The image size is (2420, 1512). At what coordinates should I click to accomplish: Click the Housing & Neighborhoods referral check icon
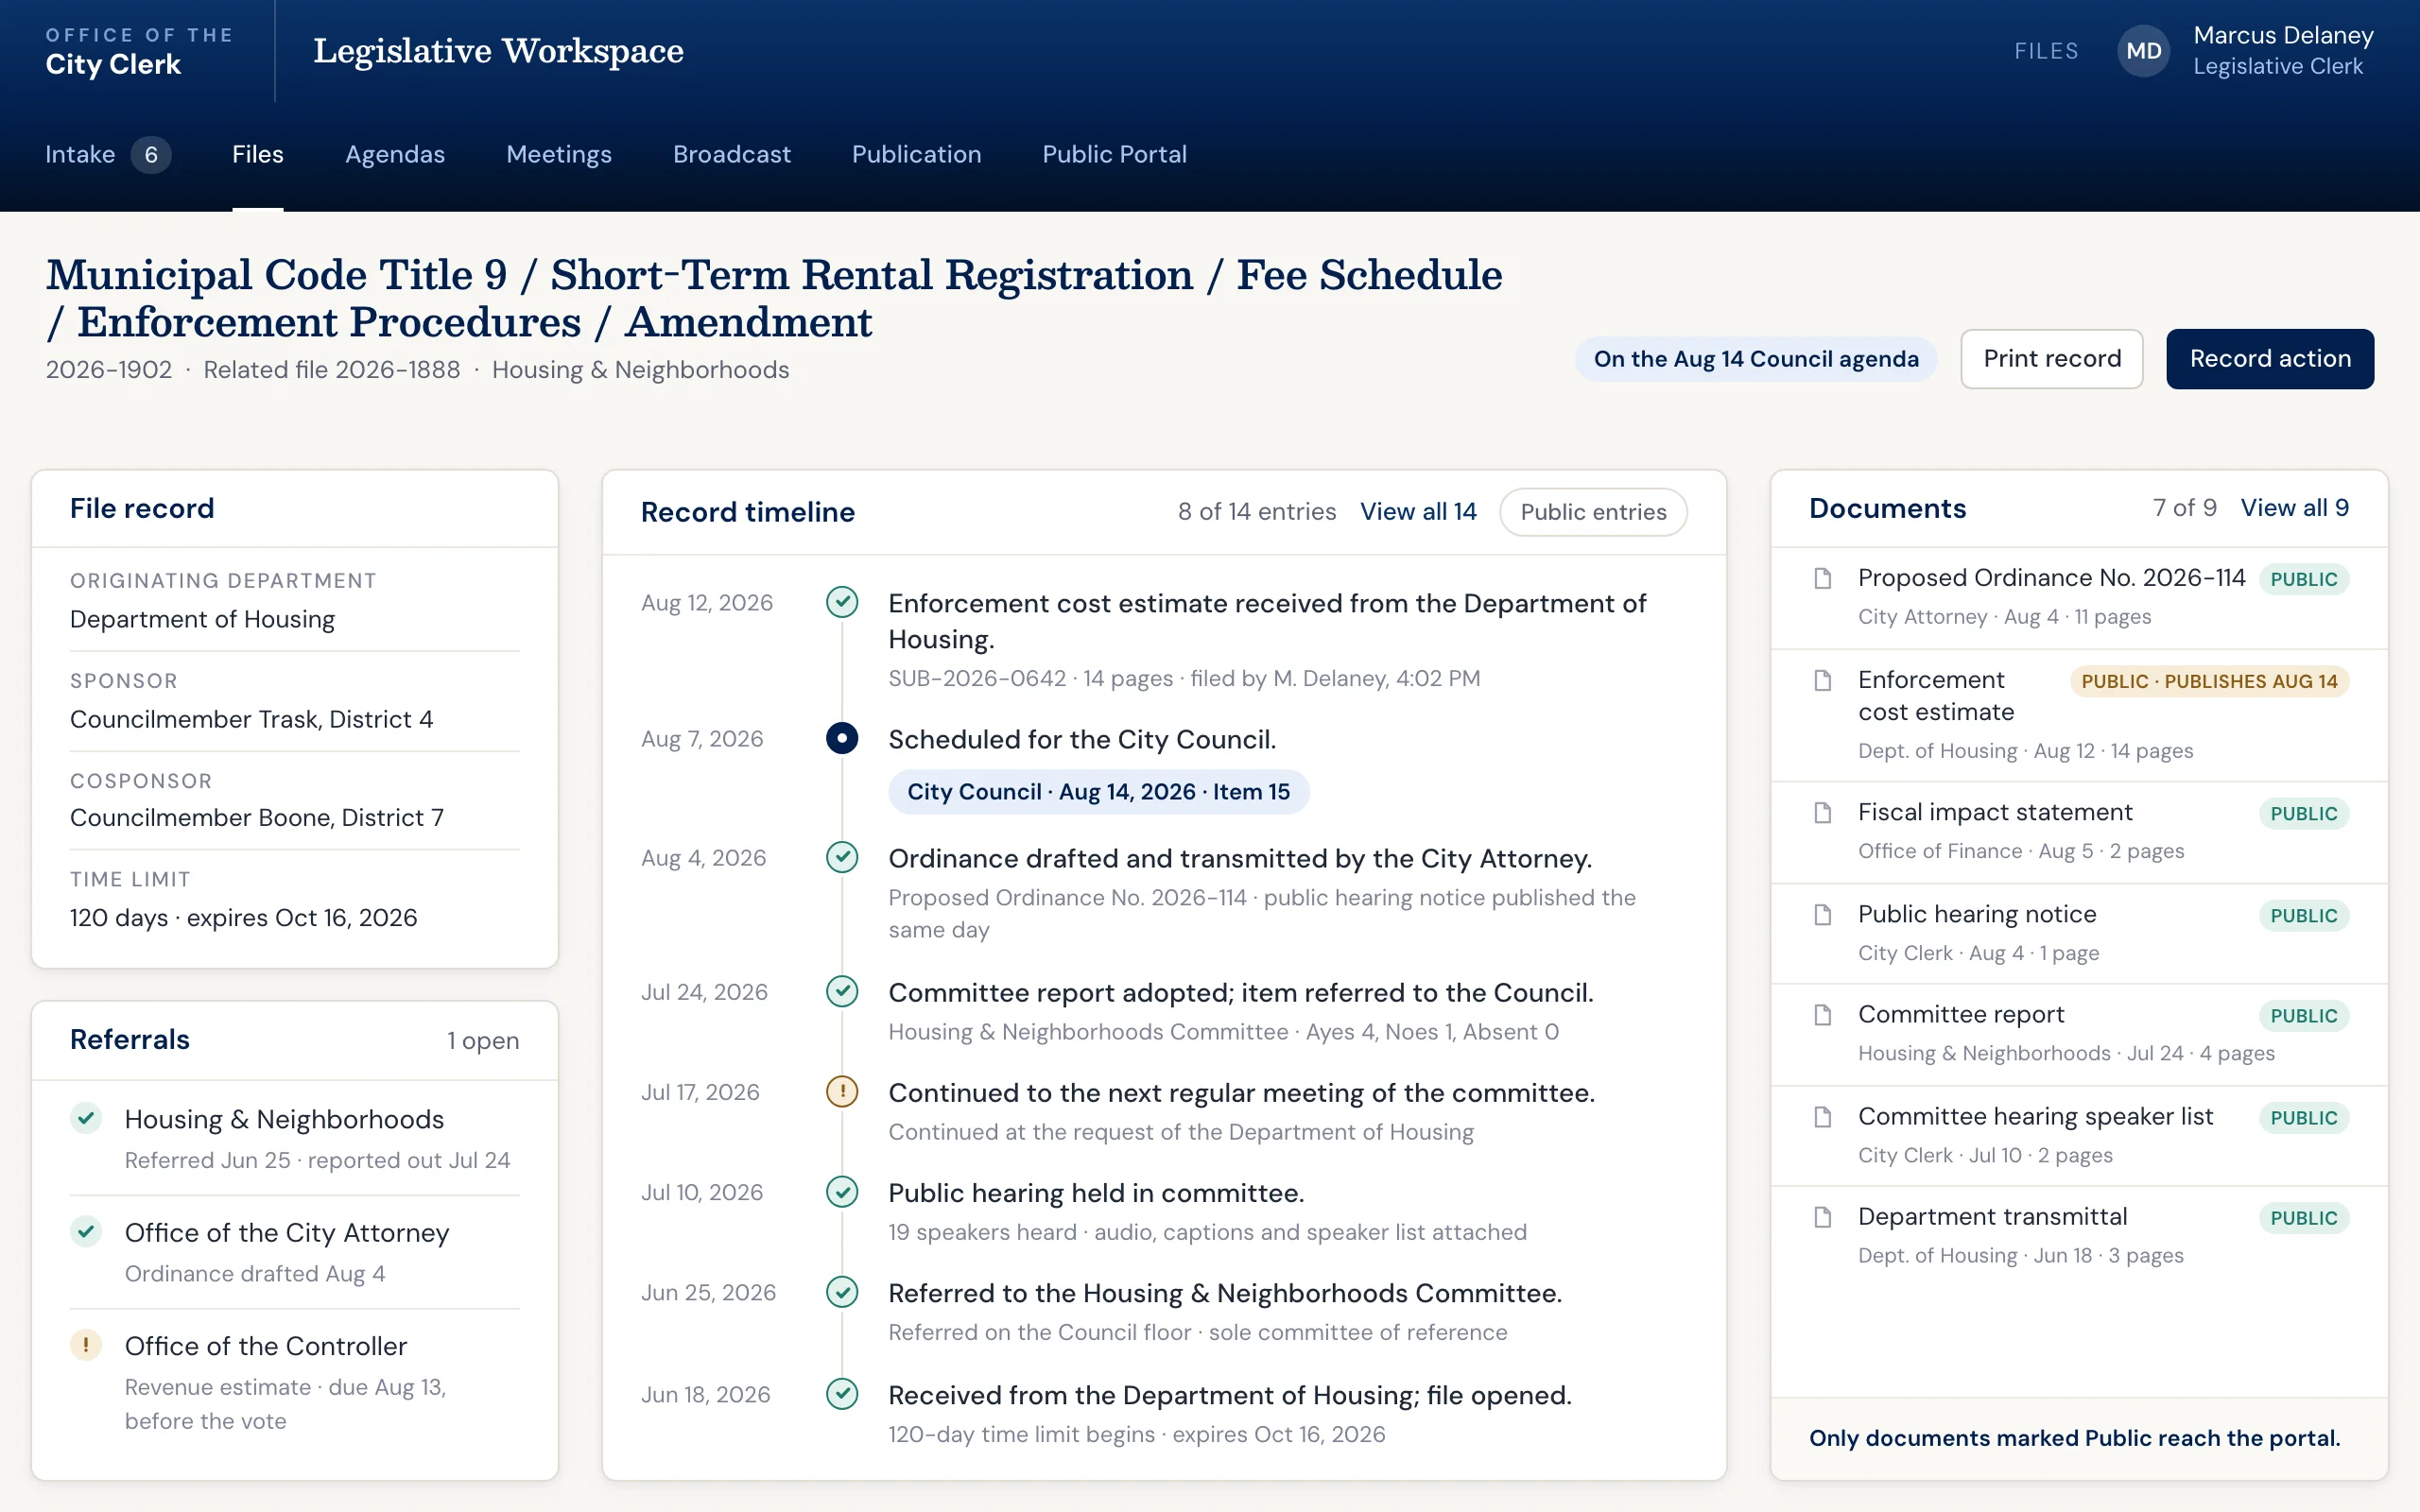click(86, 1118)
